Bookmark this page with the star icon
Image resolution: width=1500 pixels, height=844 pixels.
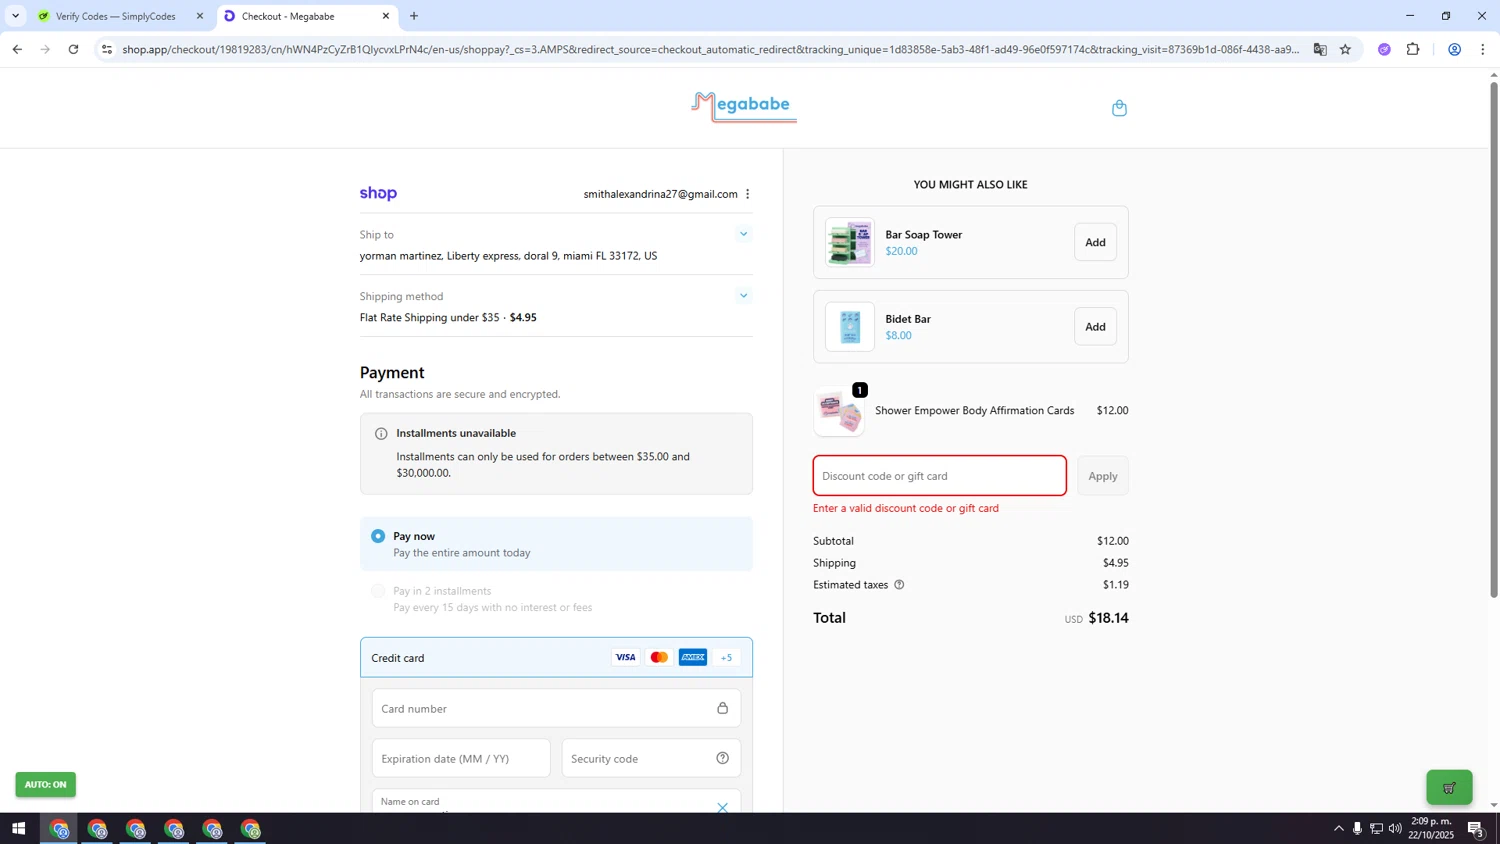(1345, 49)
